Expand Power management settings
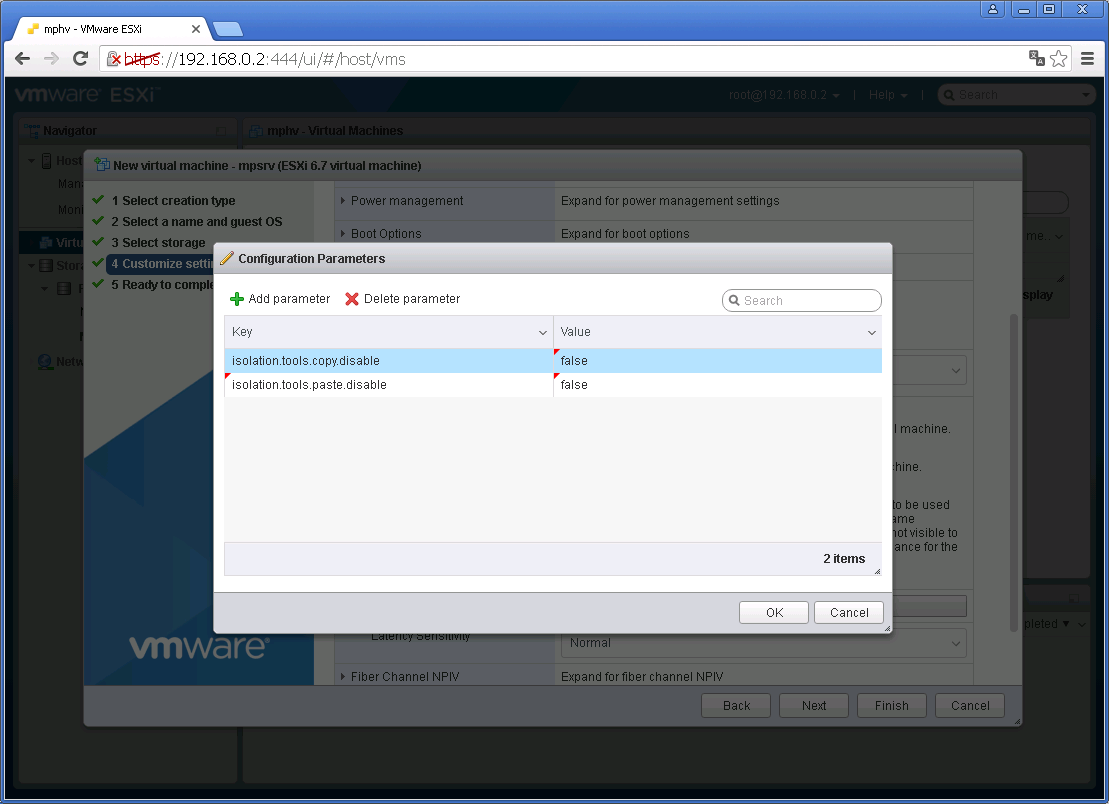This screenshot has height=804, width=1109. coord(343,201)
